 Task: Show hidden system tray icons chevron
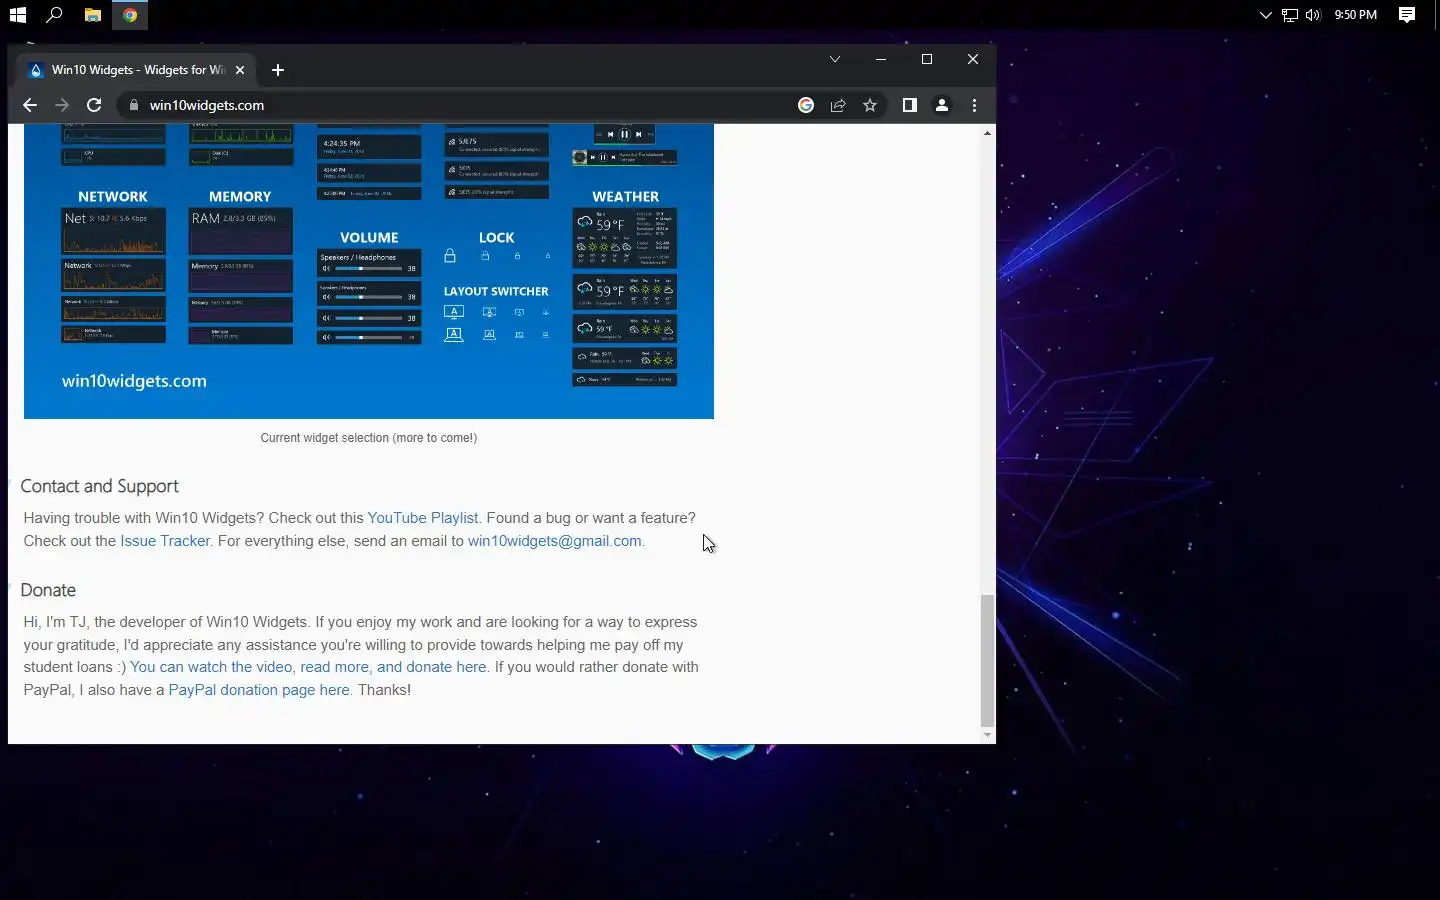tap(1265, 15)
